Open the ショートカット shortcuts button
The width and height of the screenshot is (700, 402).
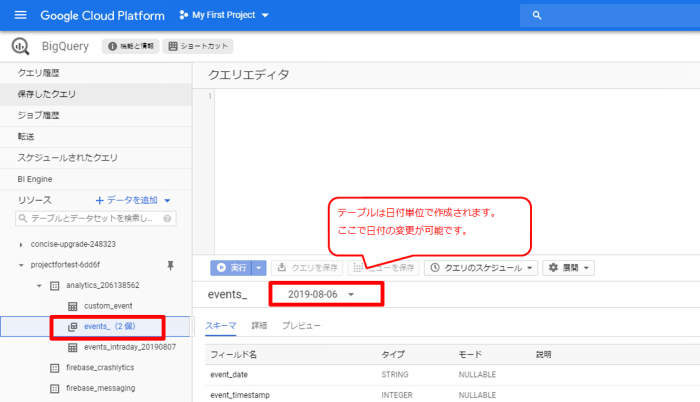coord(198,46)
